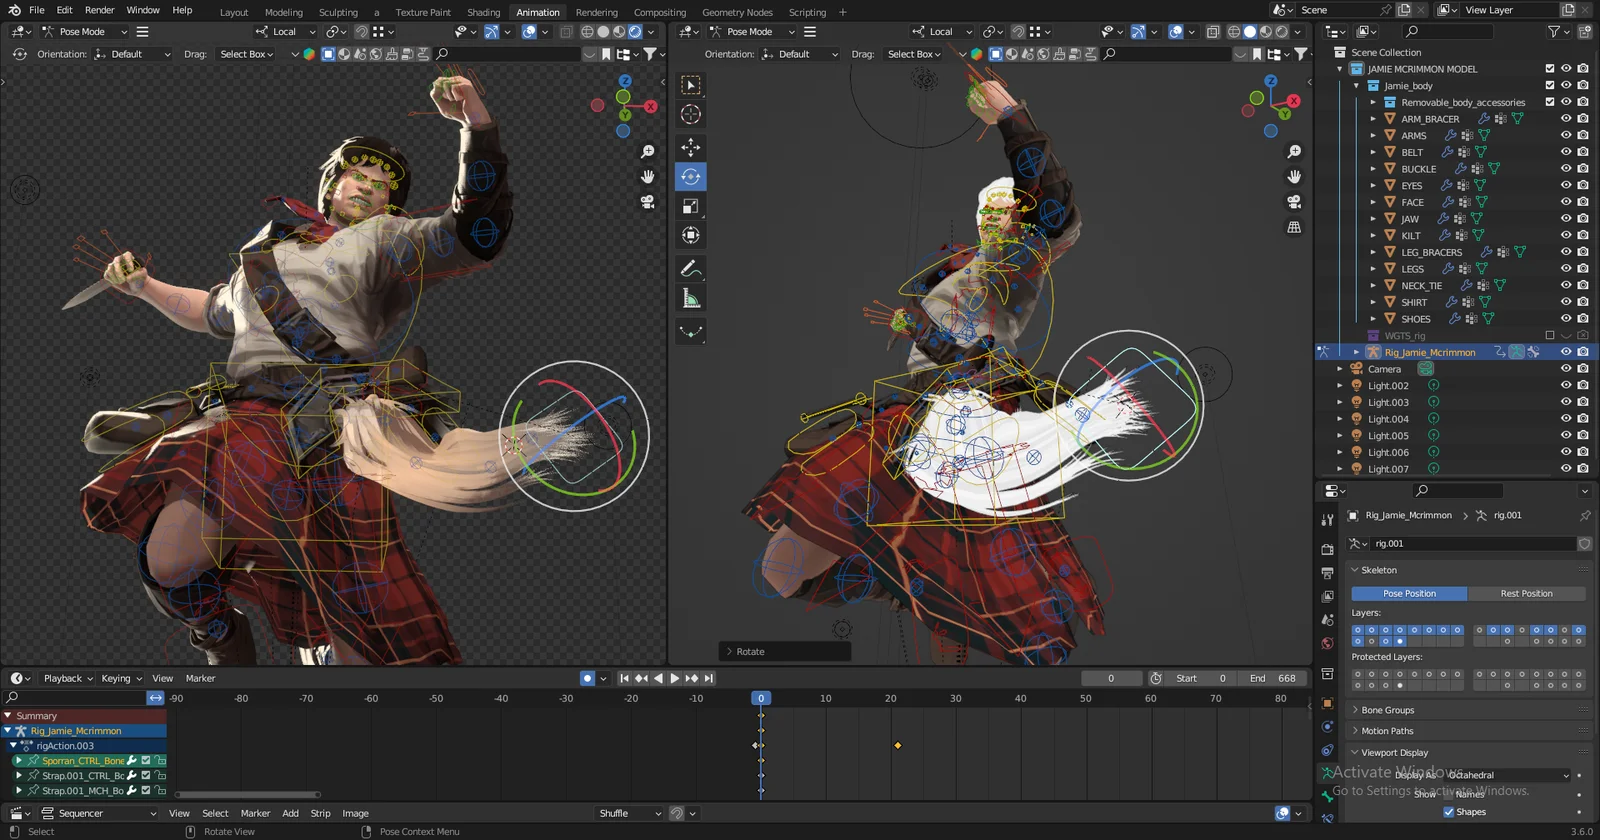Collapse the Jamie_body collection
The image size is (1600, 840).
tap(1357, 86)
